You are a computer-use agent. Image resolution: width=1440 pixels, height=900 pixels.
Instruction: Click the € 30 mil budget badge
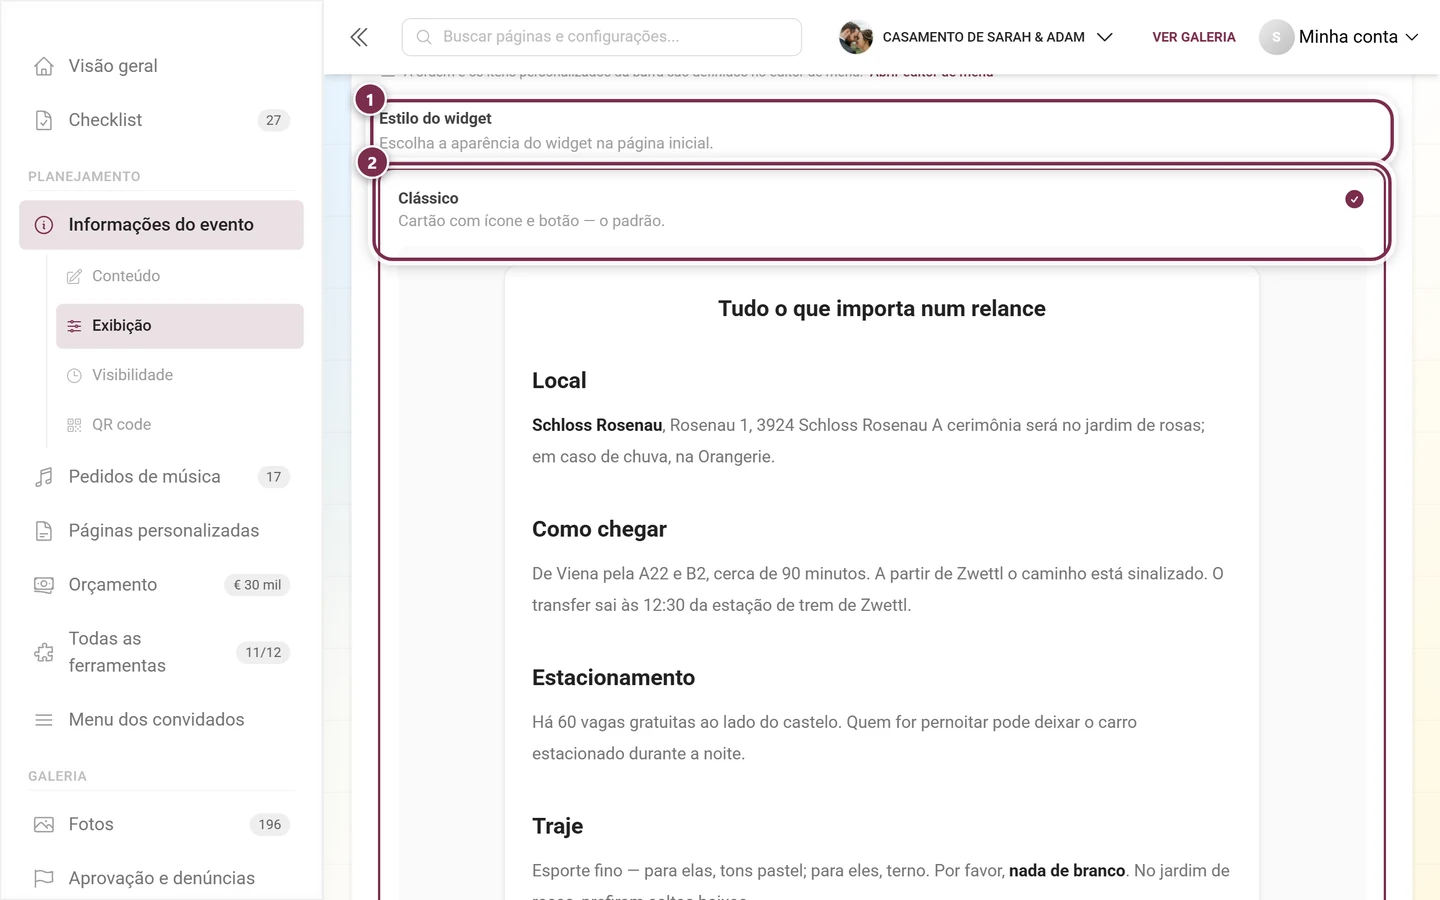(x=257, y=585)
